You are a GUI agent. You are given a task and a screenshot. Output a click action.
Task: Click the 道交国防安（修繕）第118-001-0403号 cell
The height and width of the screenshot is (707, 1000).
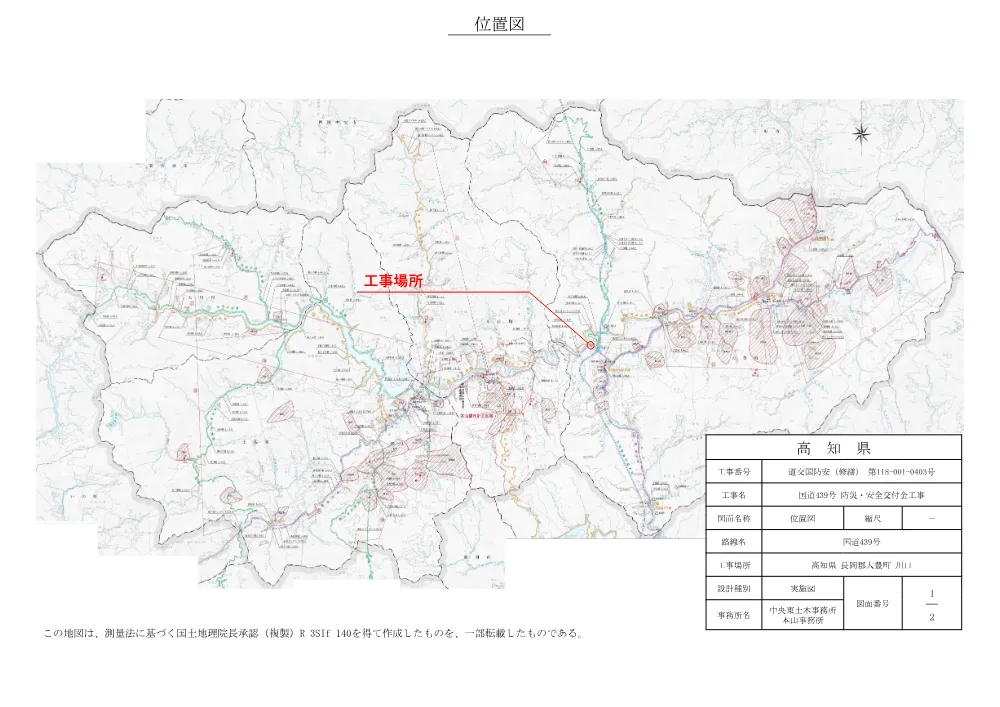862,472
